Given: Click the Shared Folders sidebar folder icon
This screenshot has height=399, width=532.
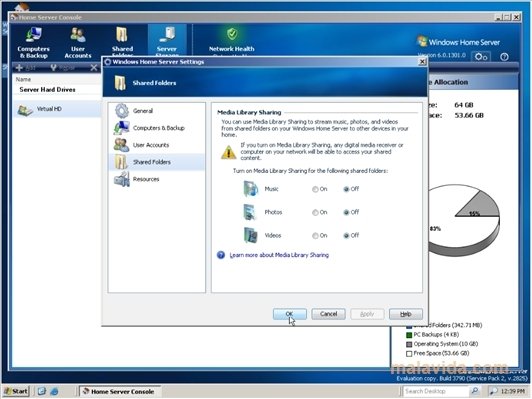Looking at the screenshot, I should [x=121, y=162].
